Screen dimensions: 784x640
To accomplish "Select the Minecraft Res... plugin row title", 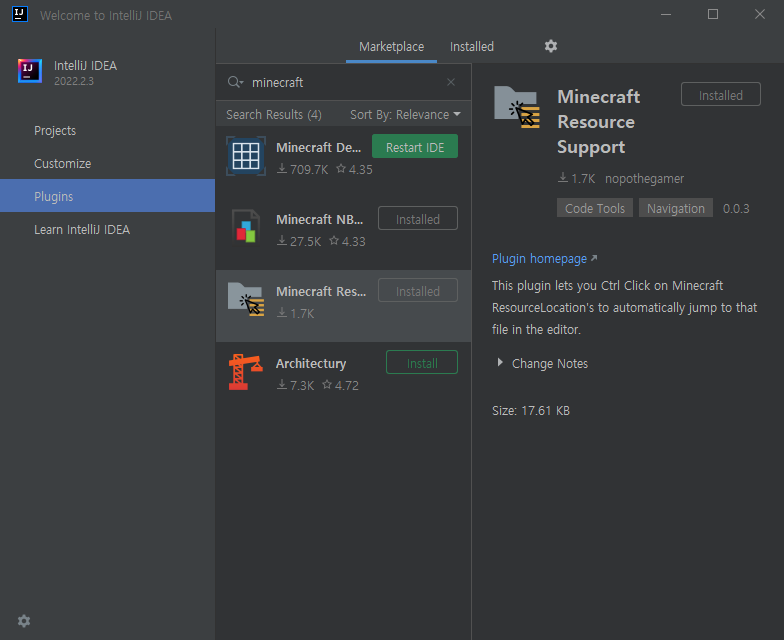I will coord(321,292).
